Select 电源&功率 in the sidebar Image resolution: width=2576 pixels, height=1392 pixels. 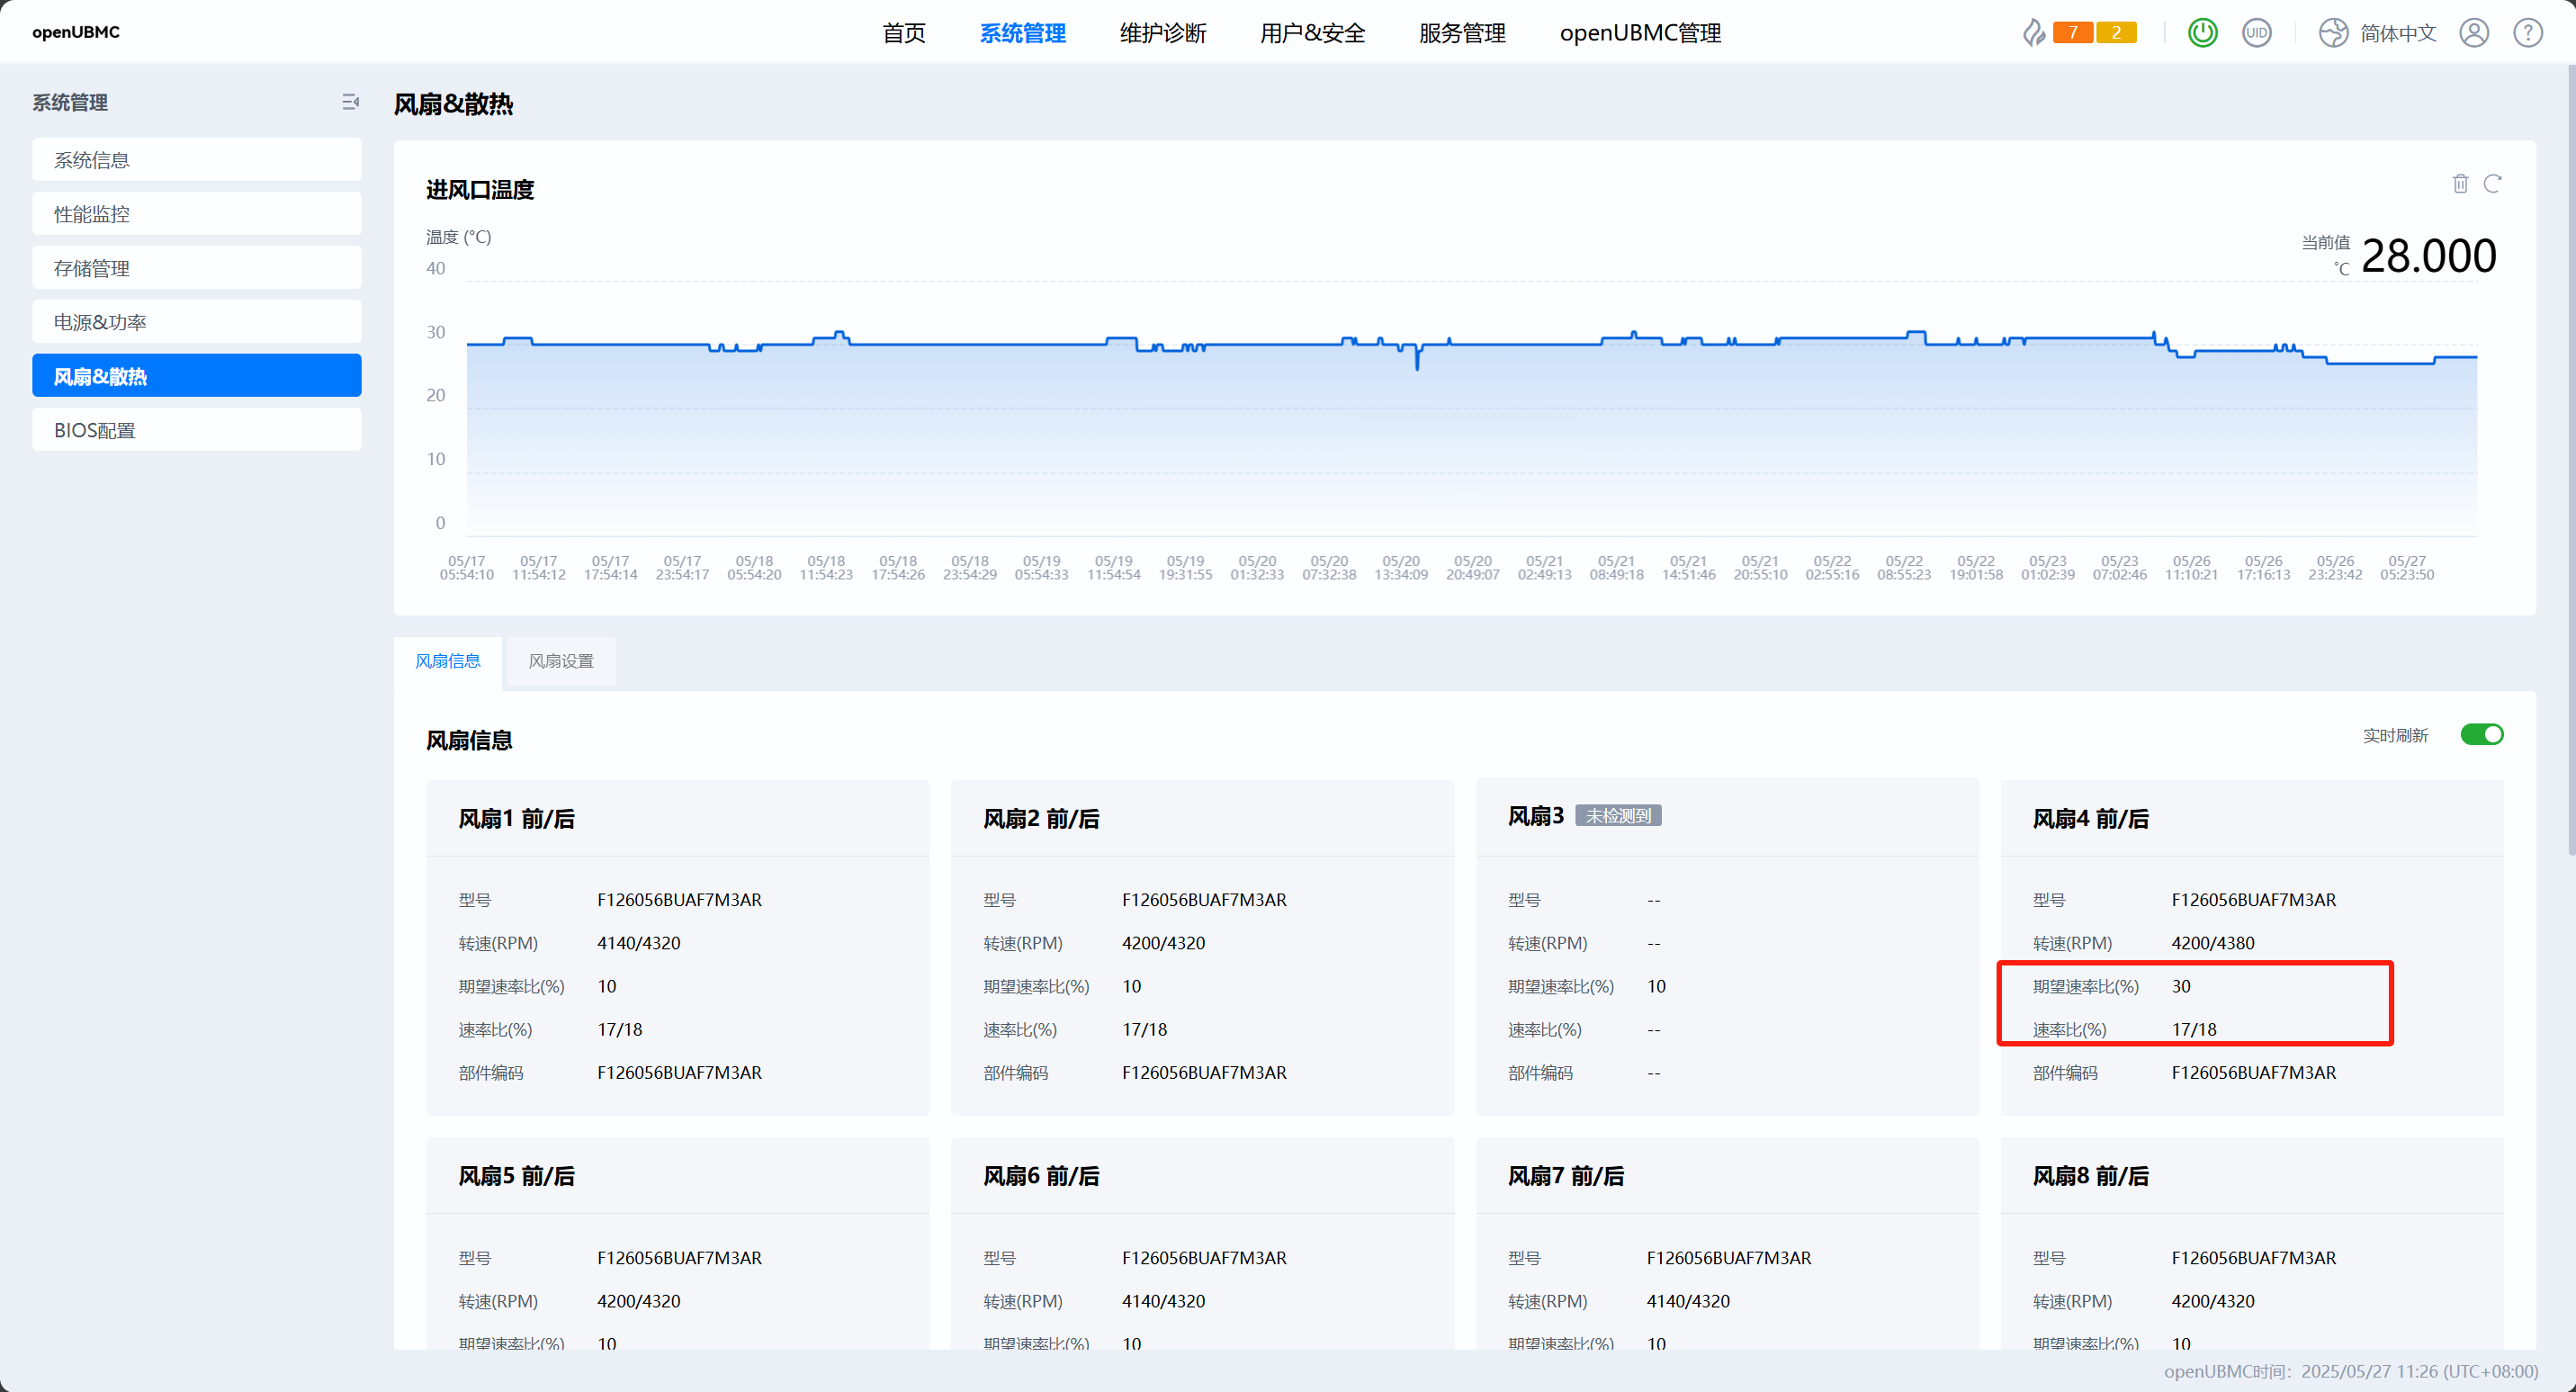196,322
